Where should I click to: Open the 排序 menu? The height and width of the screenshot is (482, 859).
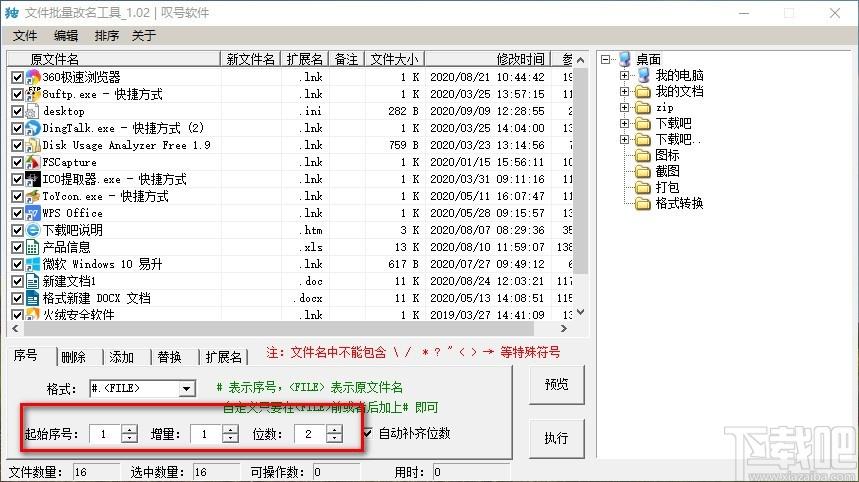106,36
